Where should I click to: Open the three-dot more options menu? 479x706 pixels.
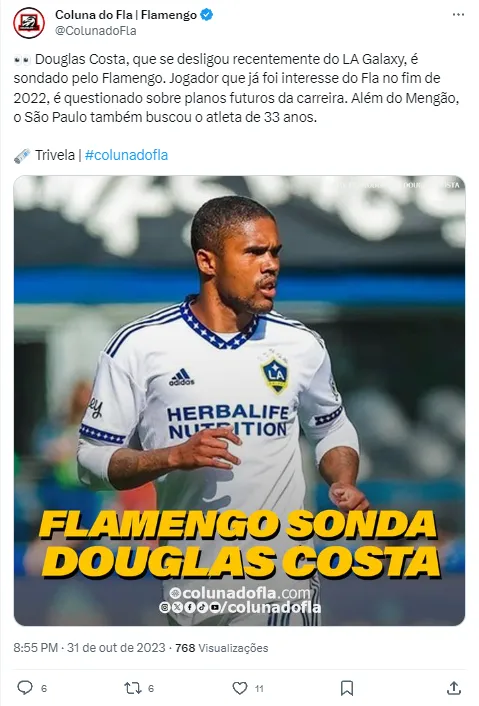[x=458, y=15]
